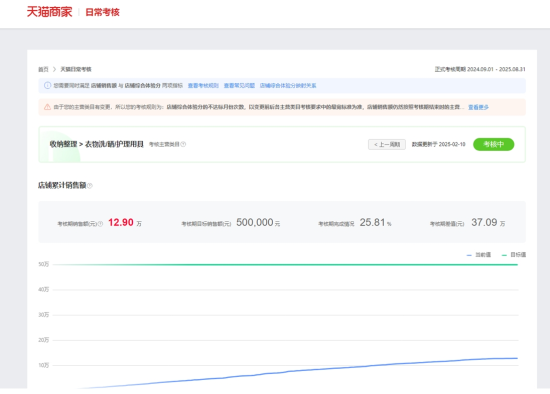This screenshot has height=394, width=550.
Task: Click breadcrumb chevron after 首页
Action: tap(54, 69)
